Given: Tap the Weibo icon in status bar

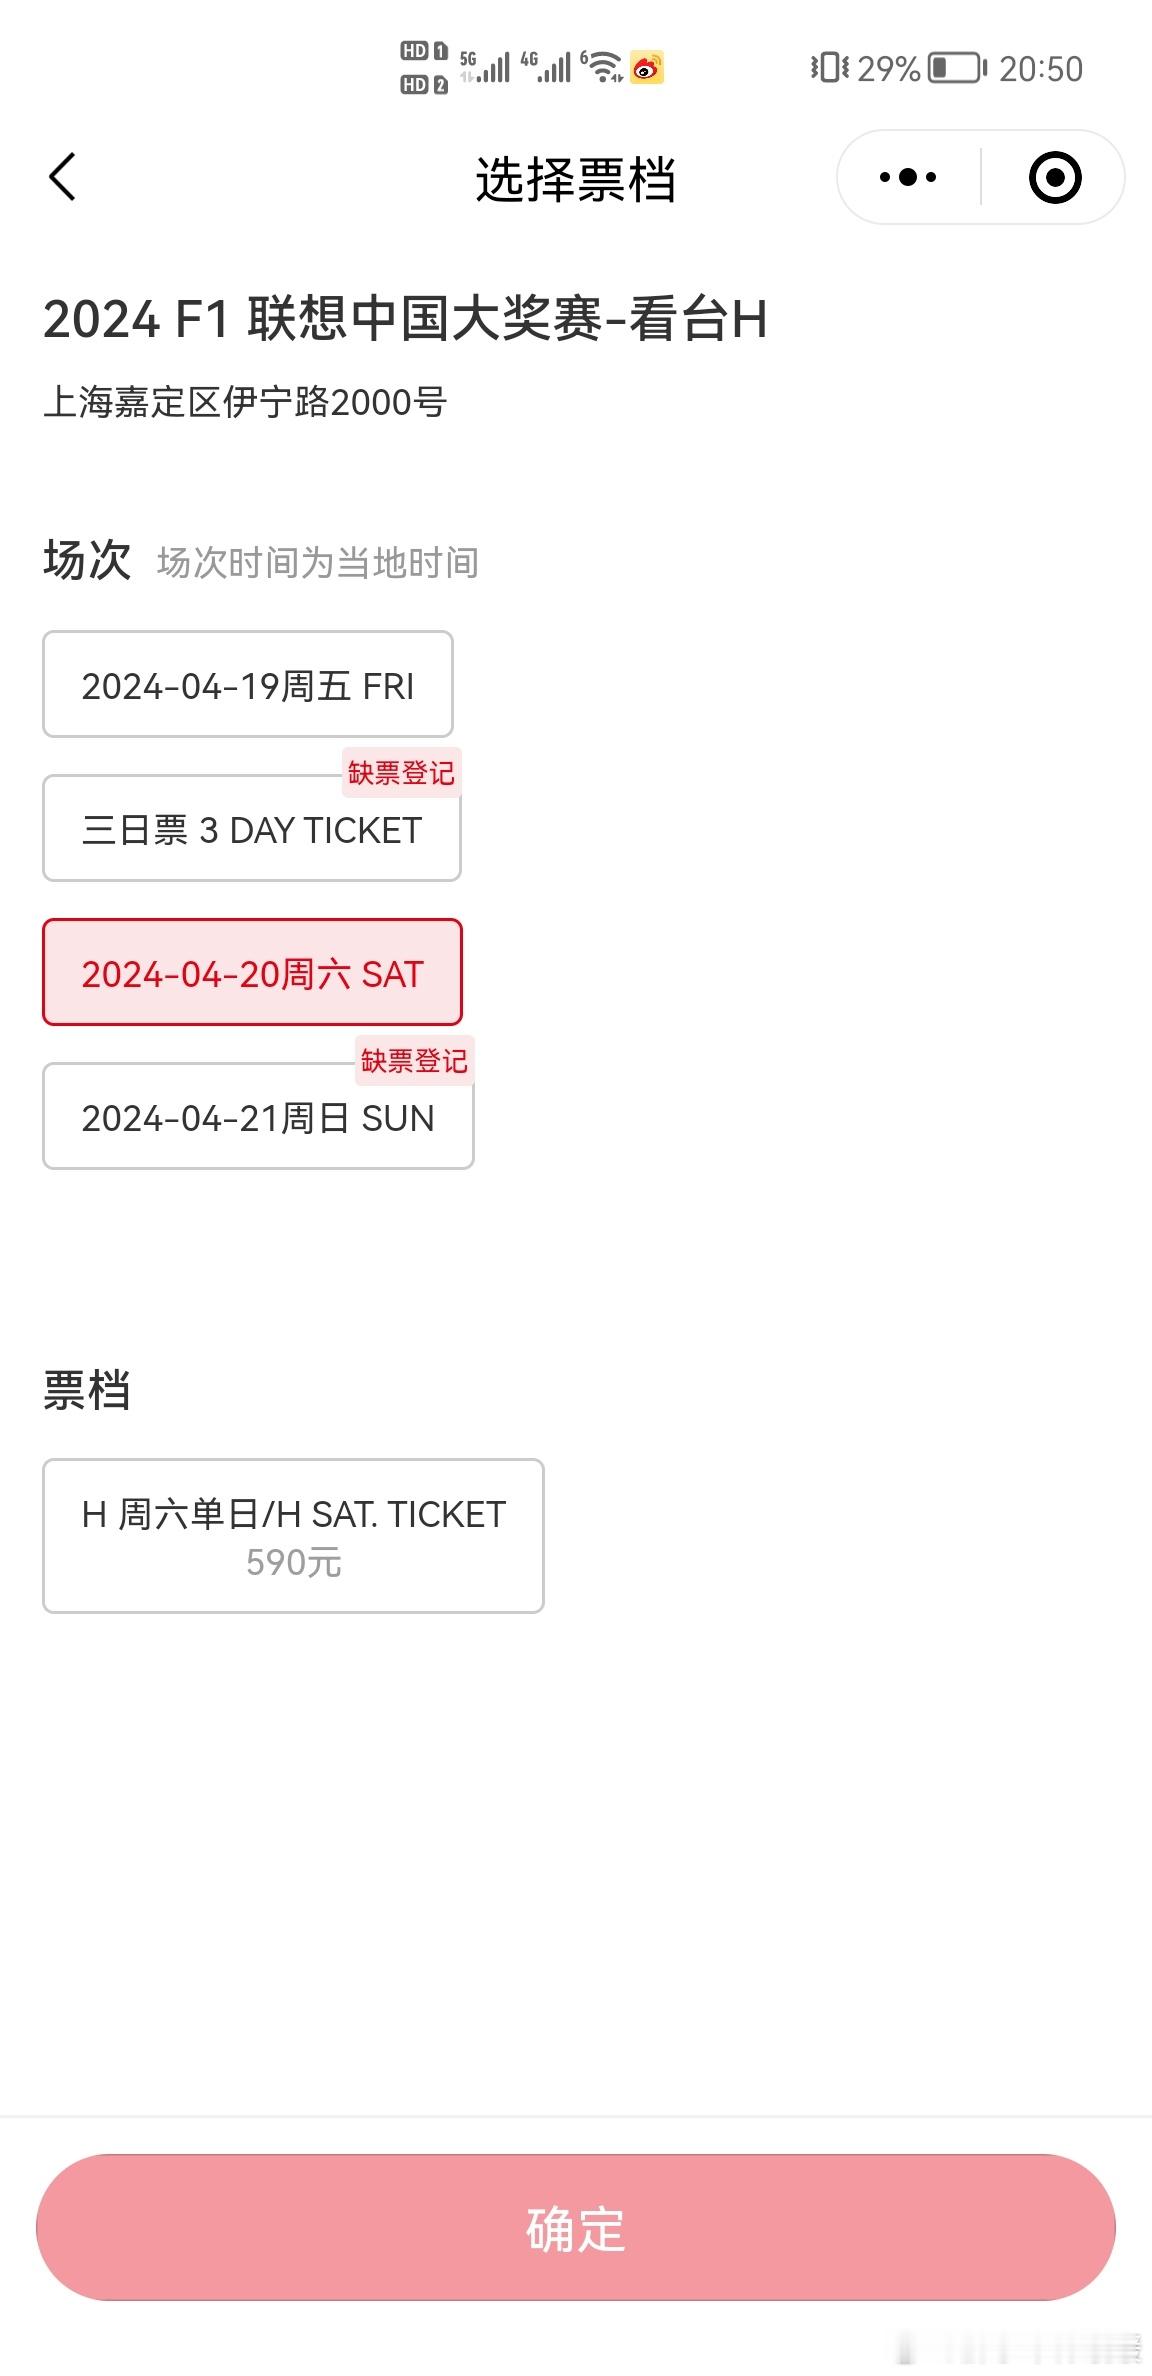Looking at the screenshot, I should (x=647, y=68).
